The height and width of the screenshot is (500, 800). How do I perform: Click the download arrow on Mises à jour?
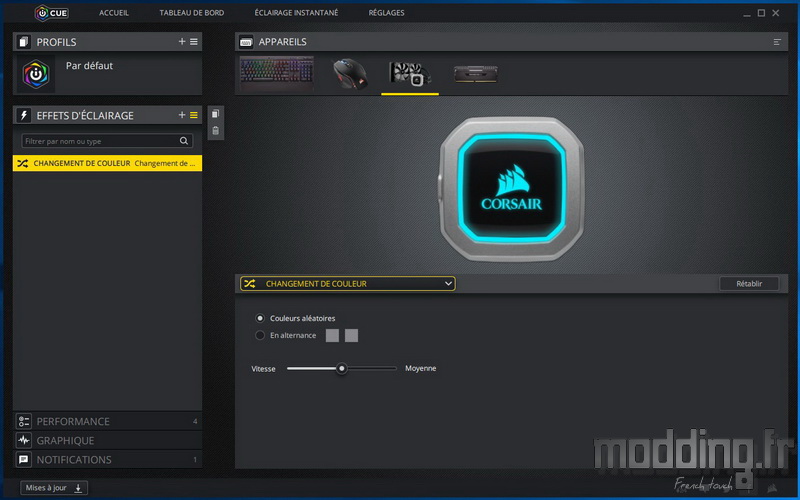pos(78,488)
